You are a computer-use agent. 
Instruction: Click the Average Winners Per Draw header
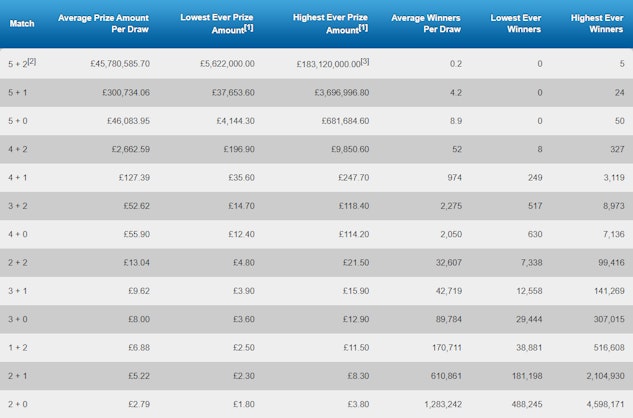[x=426, y=23]
